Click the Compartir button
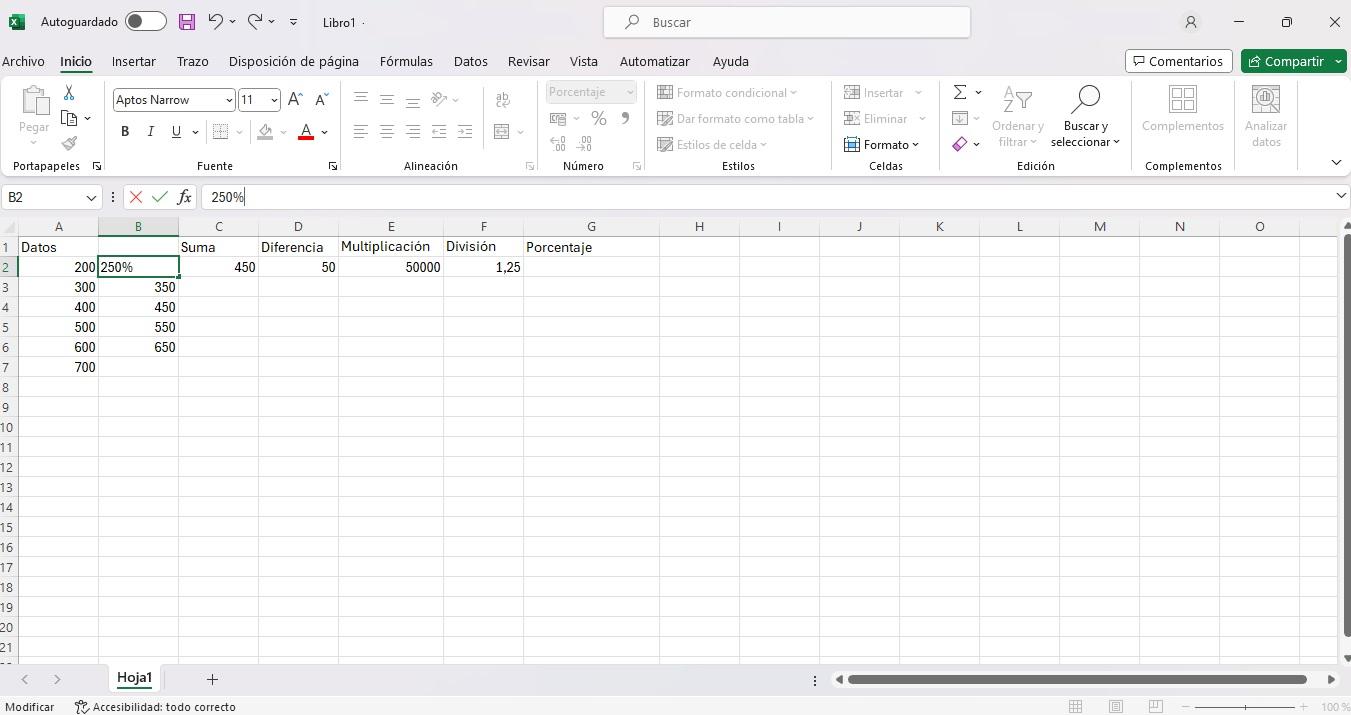The width and height of the screenshot is (1351, 715). coord(1286,61)
